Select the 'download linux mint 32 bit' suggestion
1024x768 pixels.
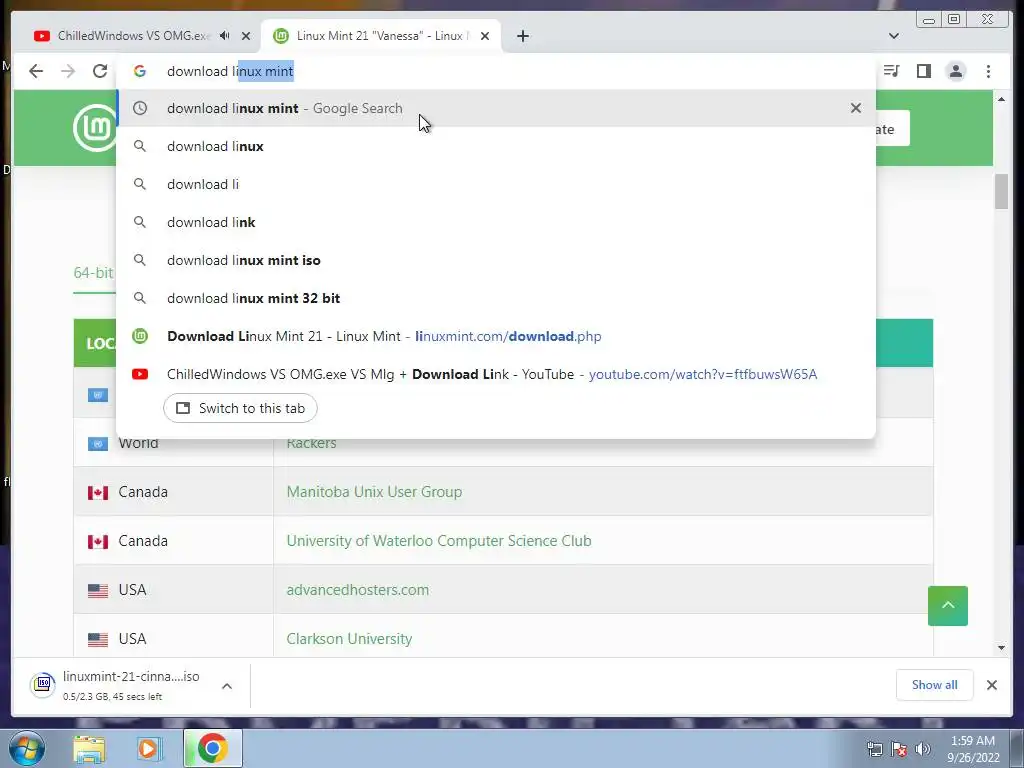coord(496,298)
